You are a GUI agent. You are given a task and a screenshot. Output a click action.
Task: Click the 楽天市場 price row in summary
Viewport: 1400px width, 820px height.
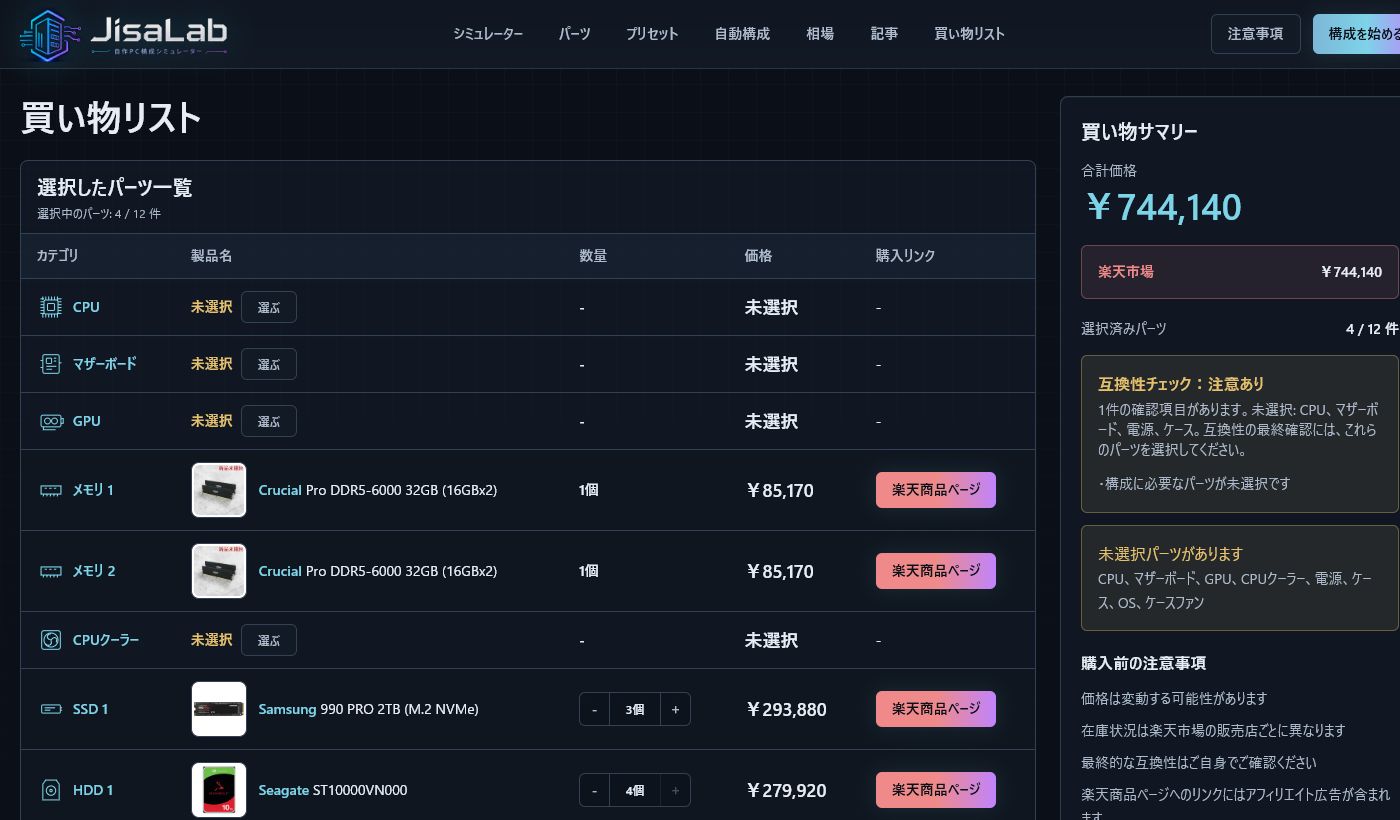click(1240, 272)
